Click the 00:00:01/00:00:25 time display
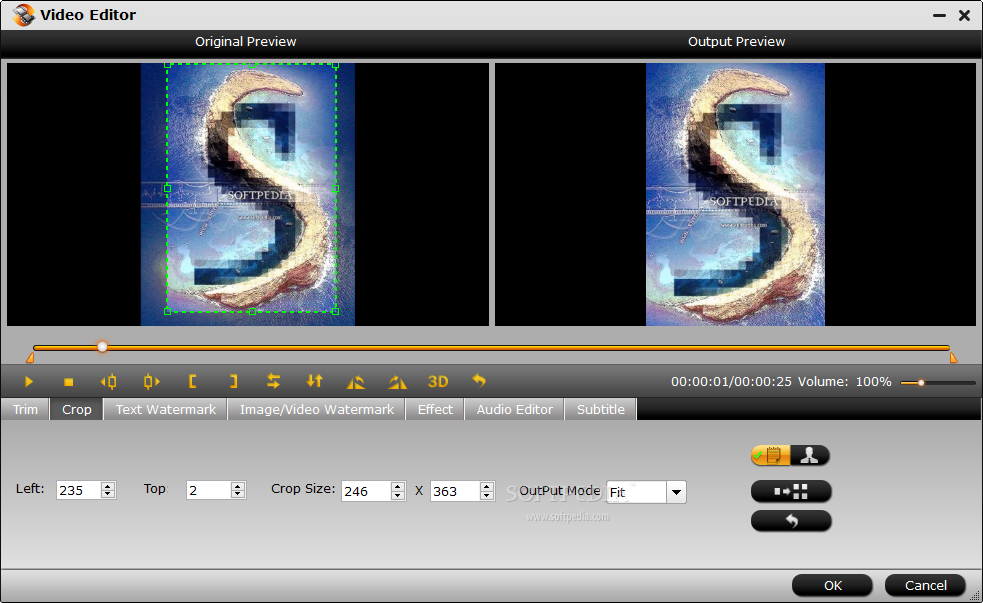Screen dimensions: 983x603 (x=731, y=382)
